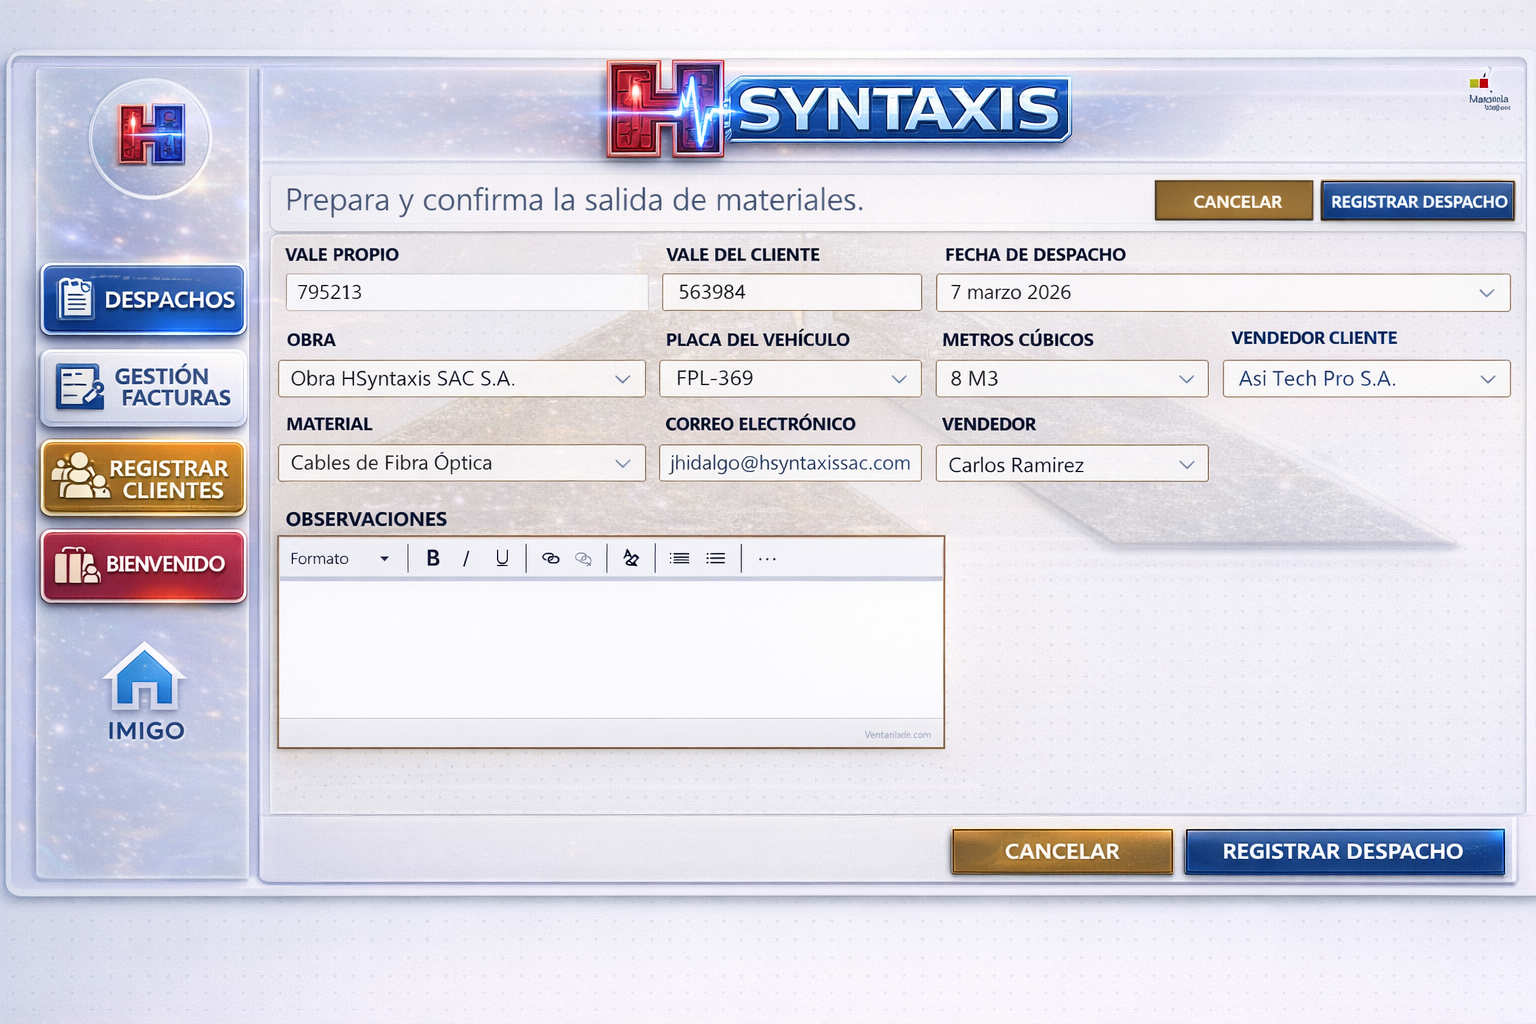Insert a hyperlink in Observaciones

[551, 558]
